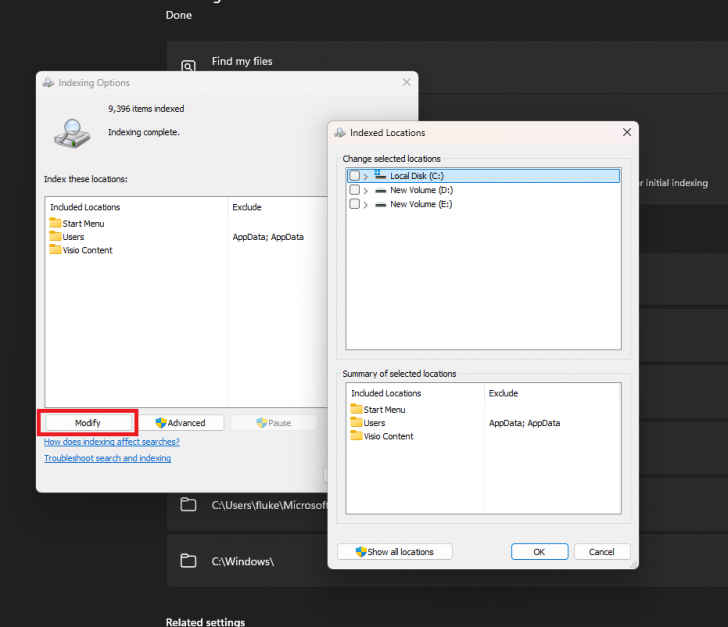This screenshot has width=728, height=627.
Task: Select 'Start Menu' text in Indexing Options list
Action: tap(84, 224)
